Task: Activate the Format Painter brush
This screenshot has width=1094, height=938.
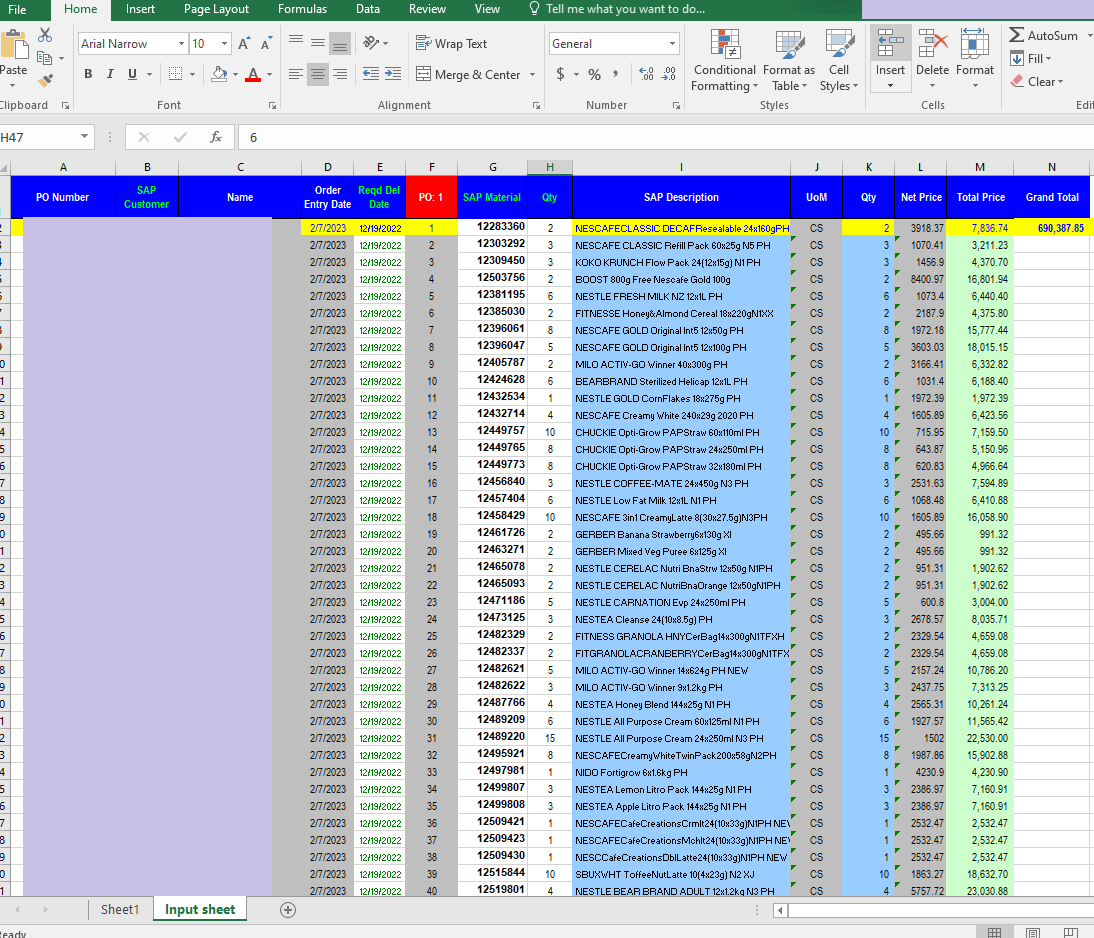Action: pyautogui.click(x=45, y=81)
